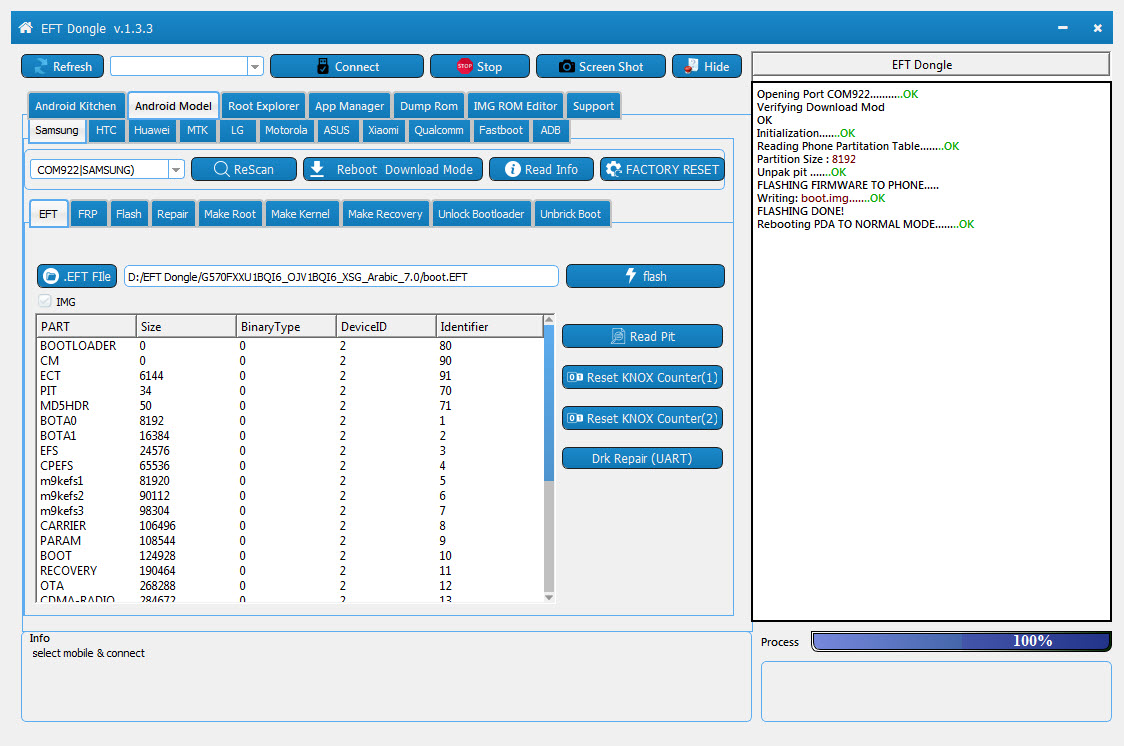Open the FRP sub-tab
The image size is (1124, 746).
[88, 214]
